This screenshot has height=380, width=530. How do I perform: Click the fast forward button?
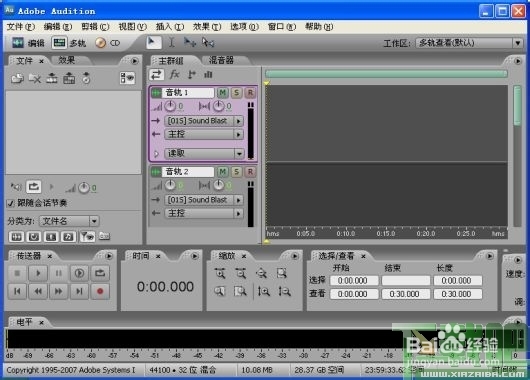click(58, 291)
